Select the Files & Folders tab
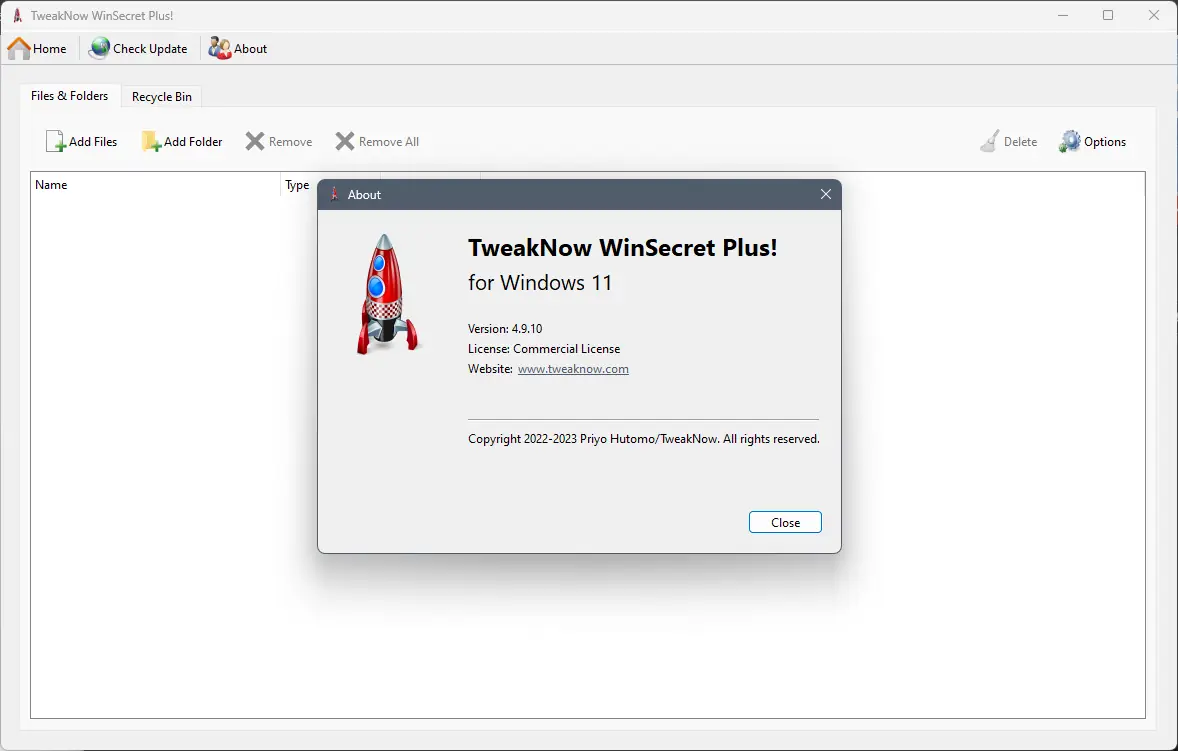1178x751 pixels. click(x=69, y=95)
